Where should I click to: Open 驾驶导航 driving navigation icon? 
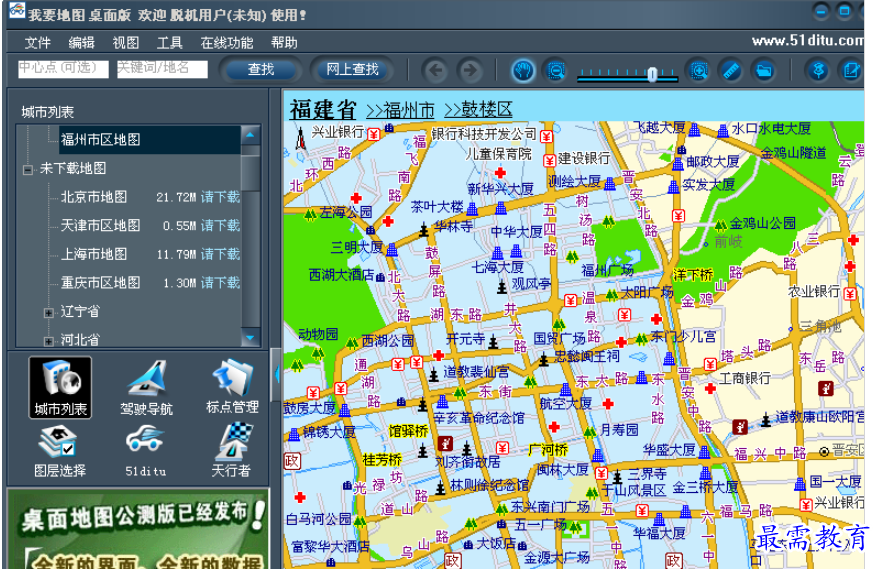tap(146, 388)
